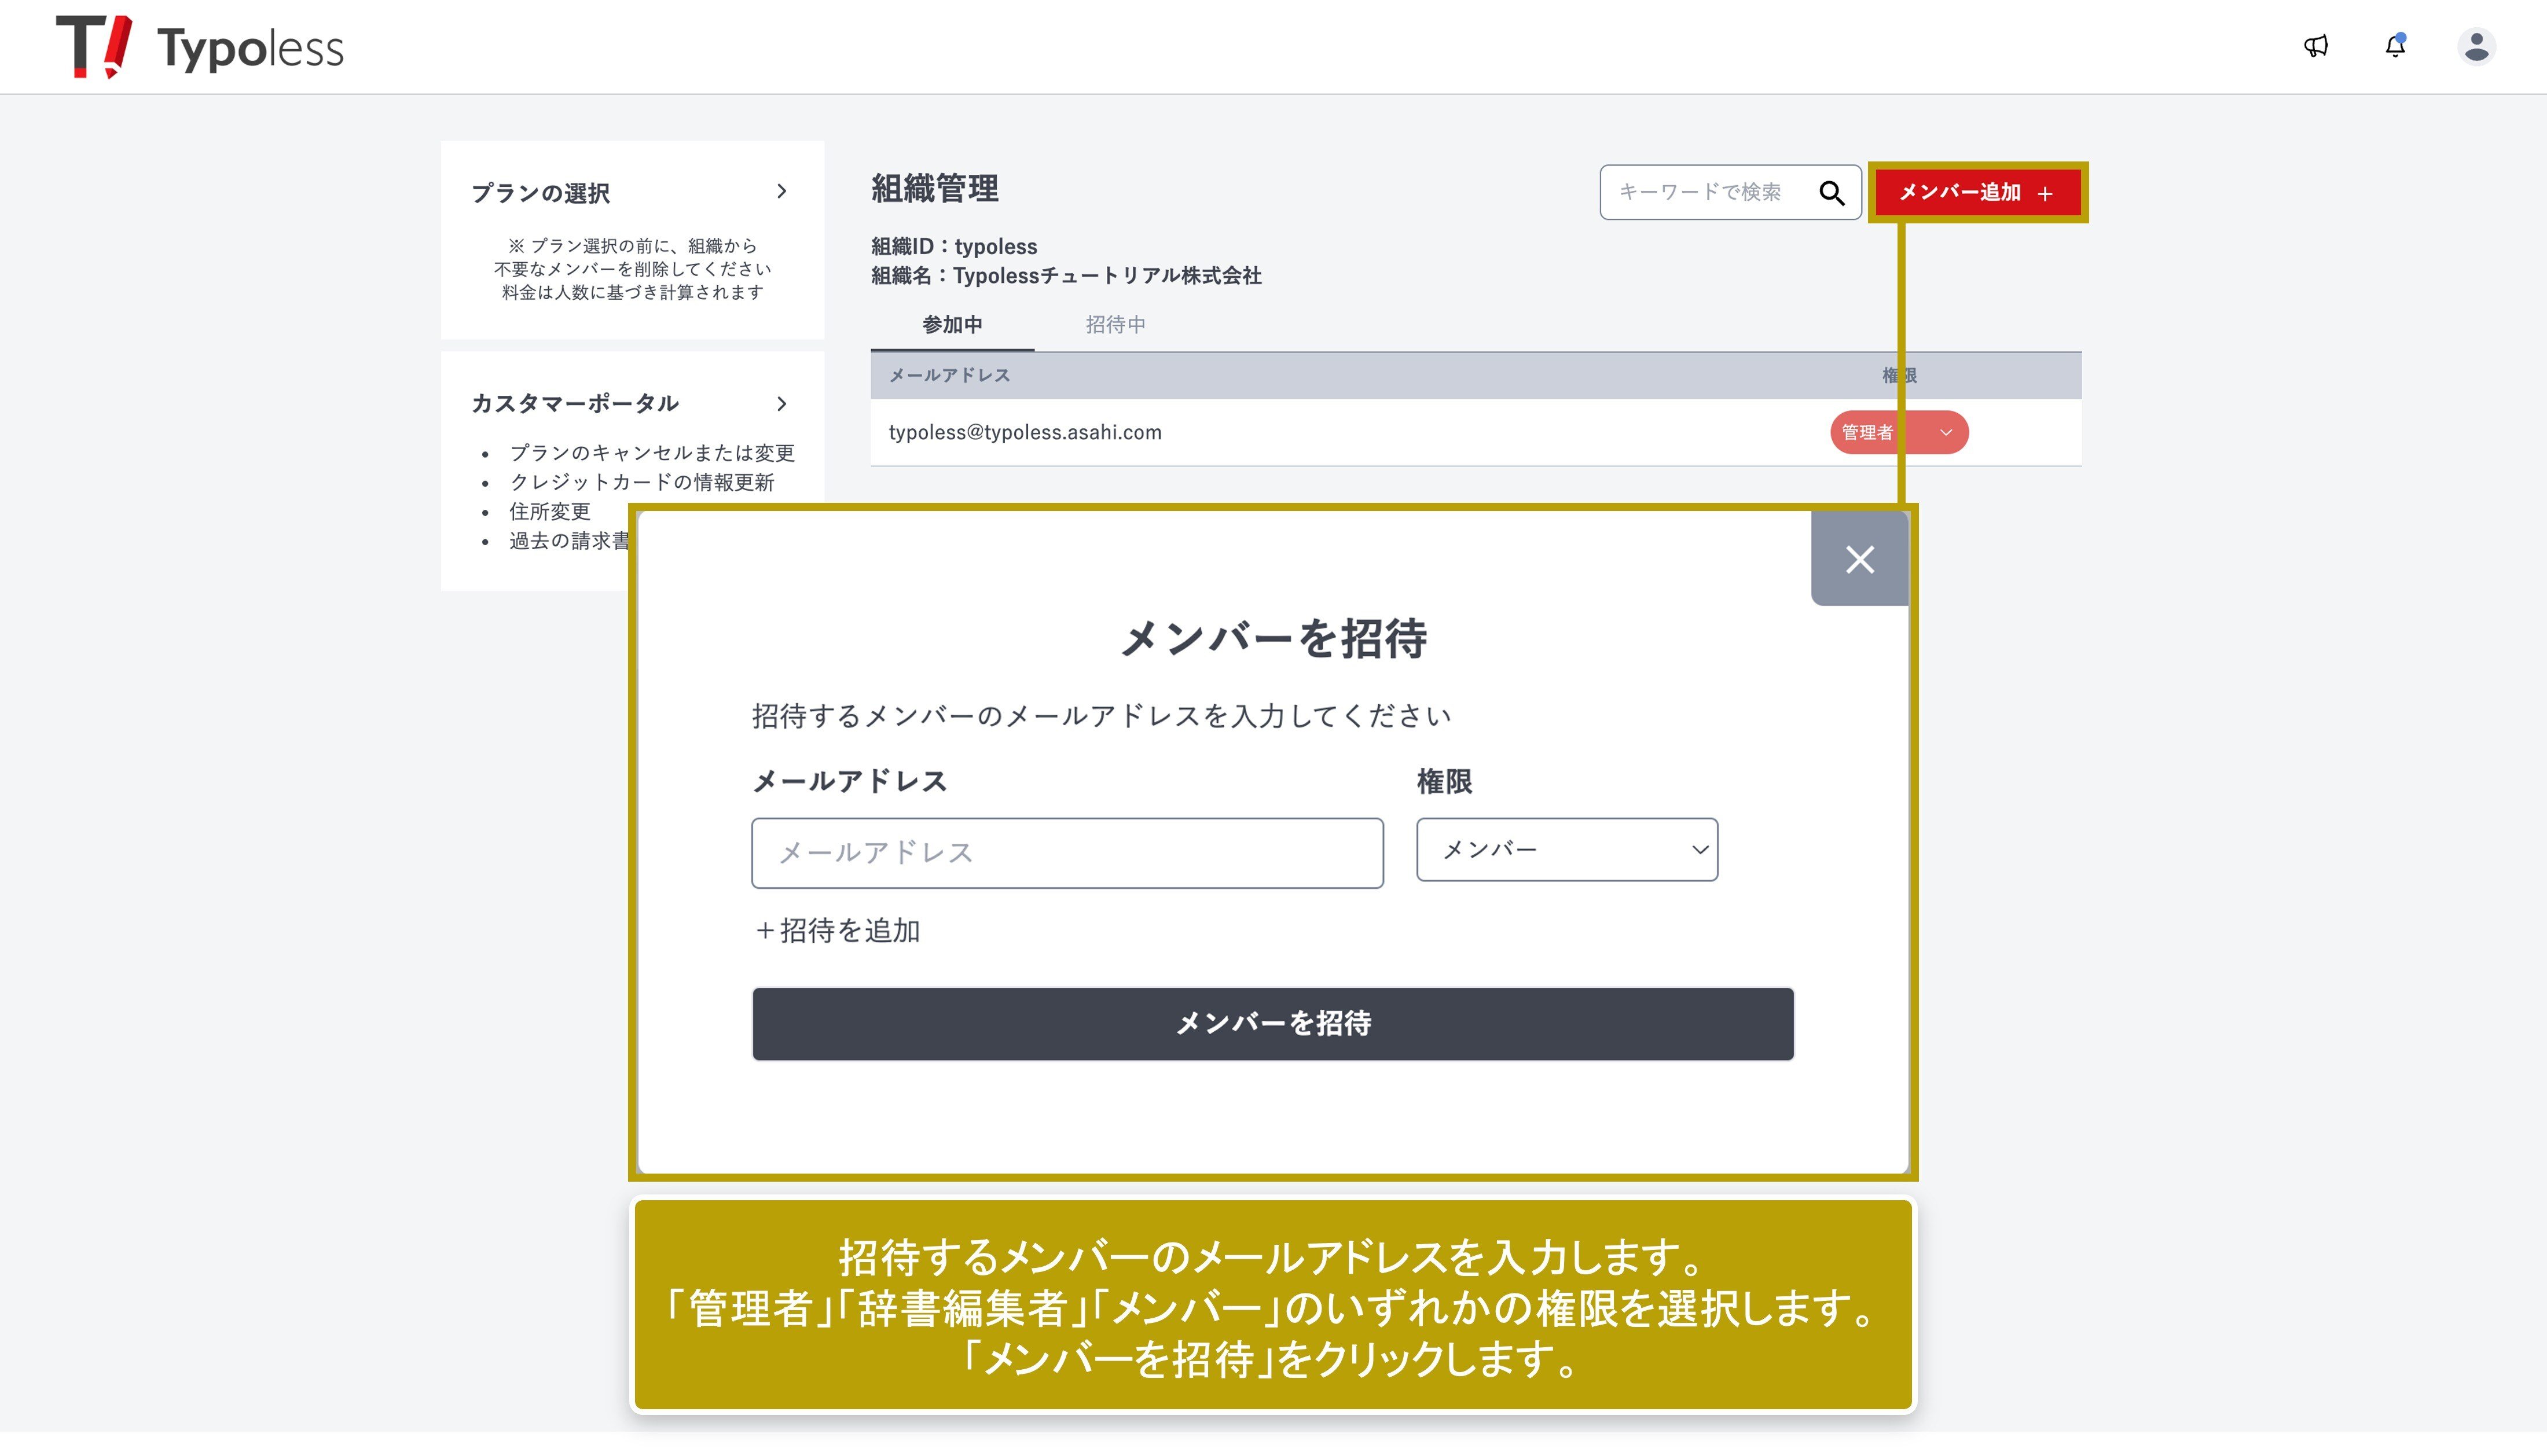The height and width of the screenshot is (1456, 2547).
Task: Click the search magnifier icon
Action: tap(1831, 192)
